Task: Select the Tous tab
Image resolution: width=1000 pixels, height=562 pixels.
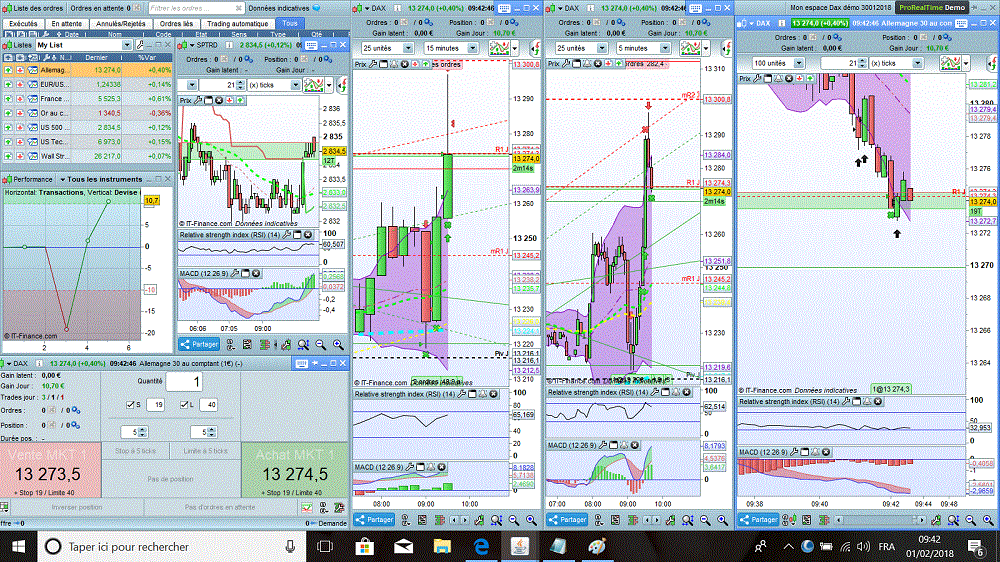Action: pos(290,24)
